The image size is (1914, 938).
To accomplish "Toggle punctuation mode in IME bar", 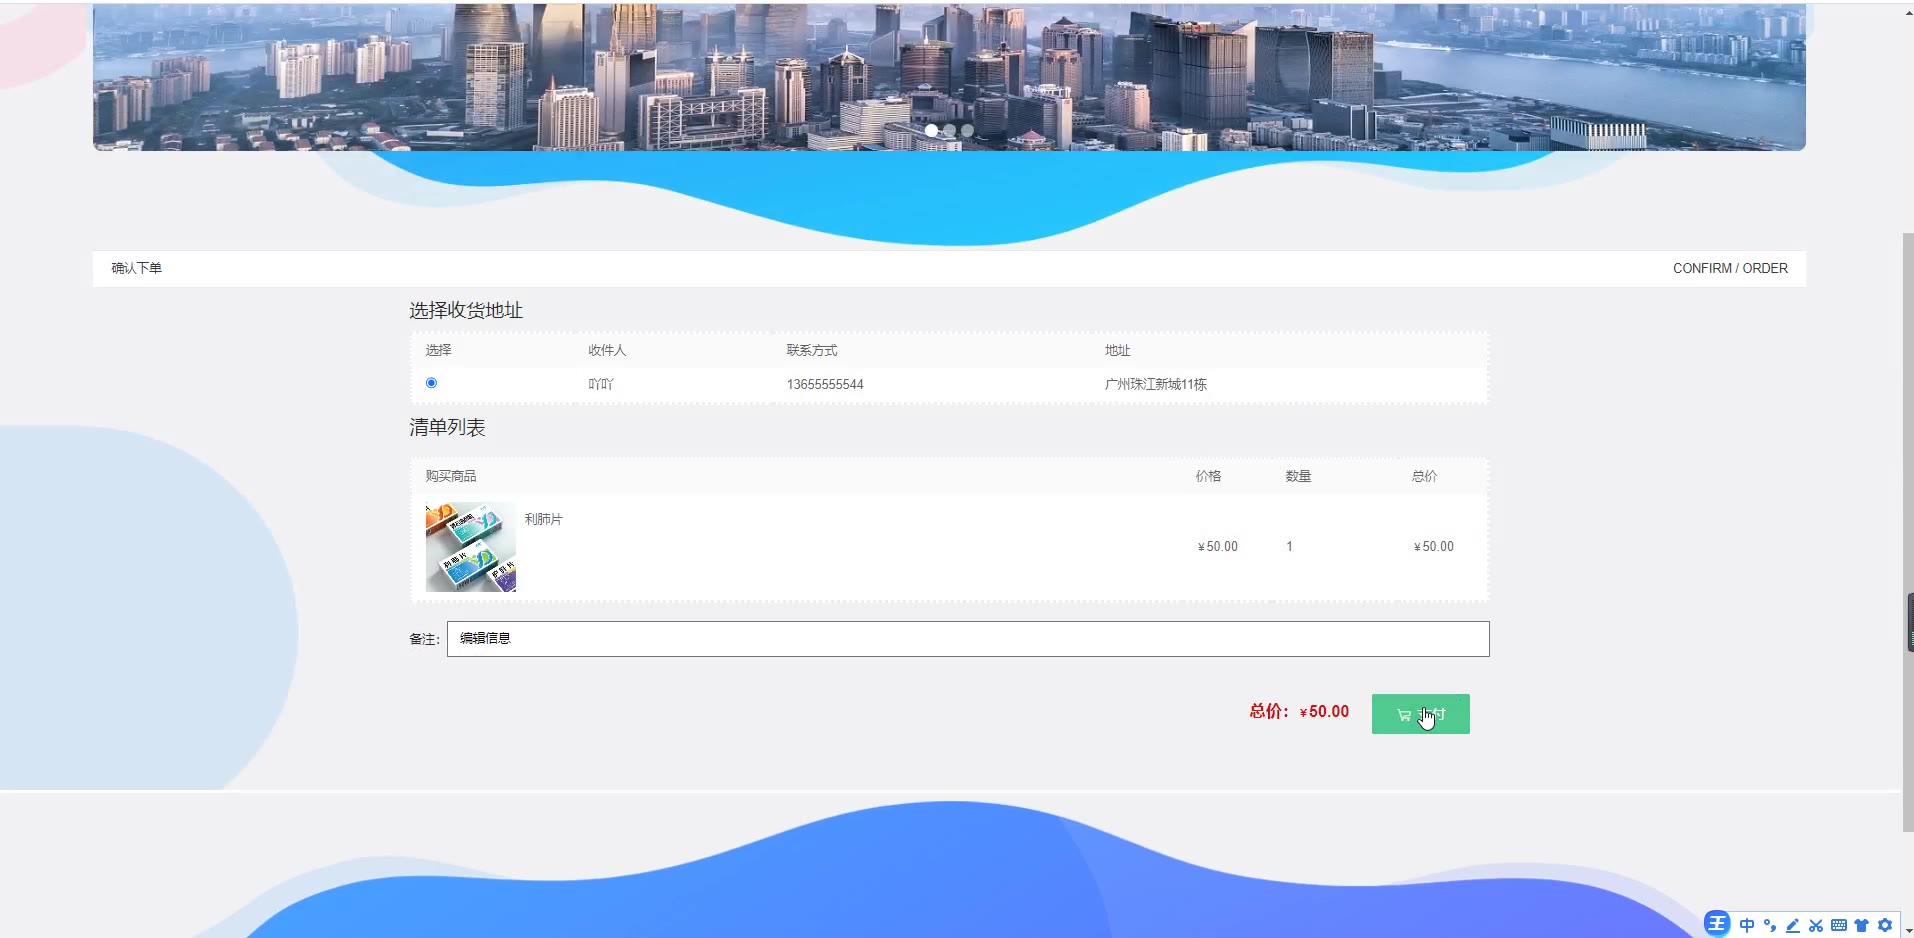I will [1770, 925].
